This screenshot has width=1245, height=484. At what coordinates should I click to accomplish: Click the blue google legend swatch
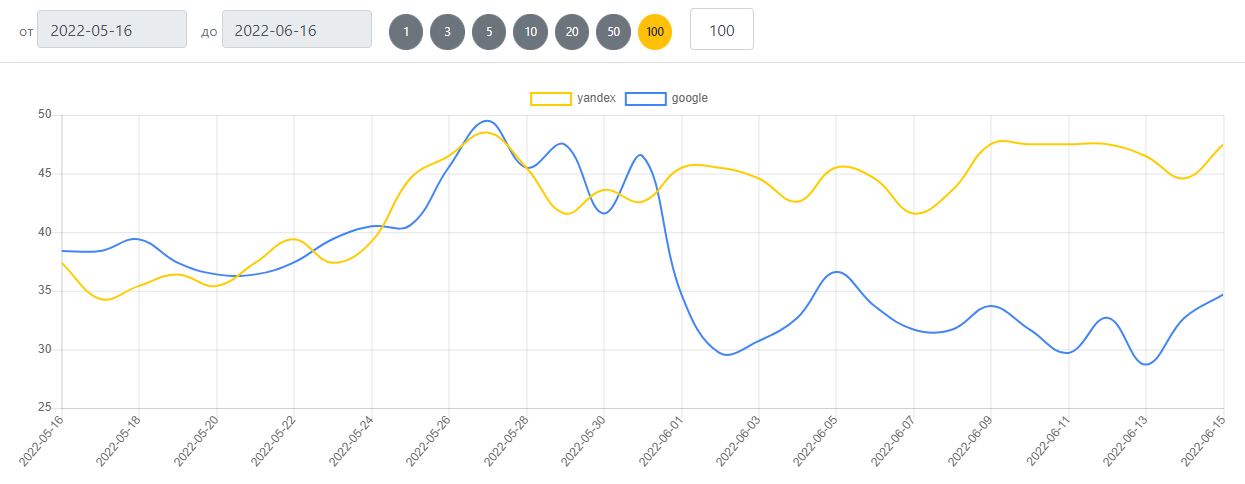(x=645, y=98)
